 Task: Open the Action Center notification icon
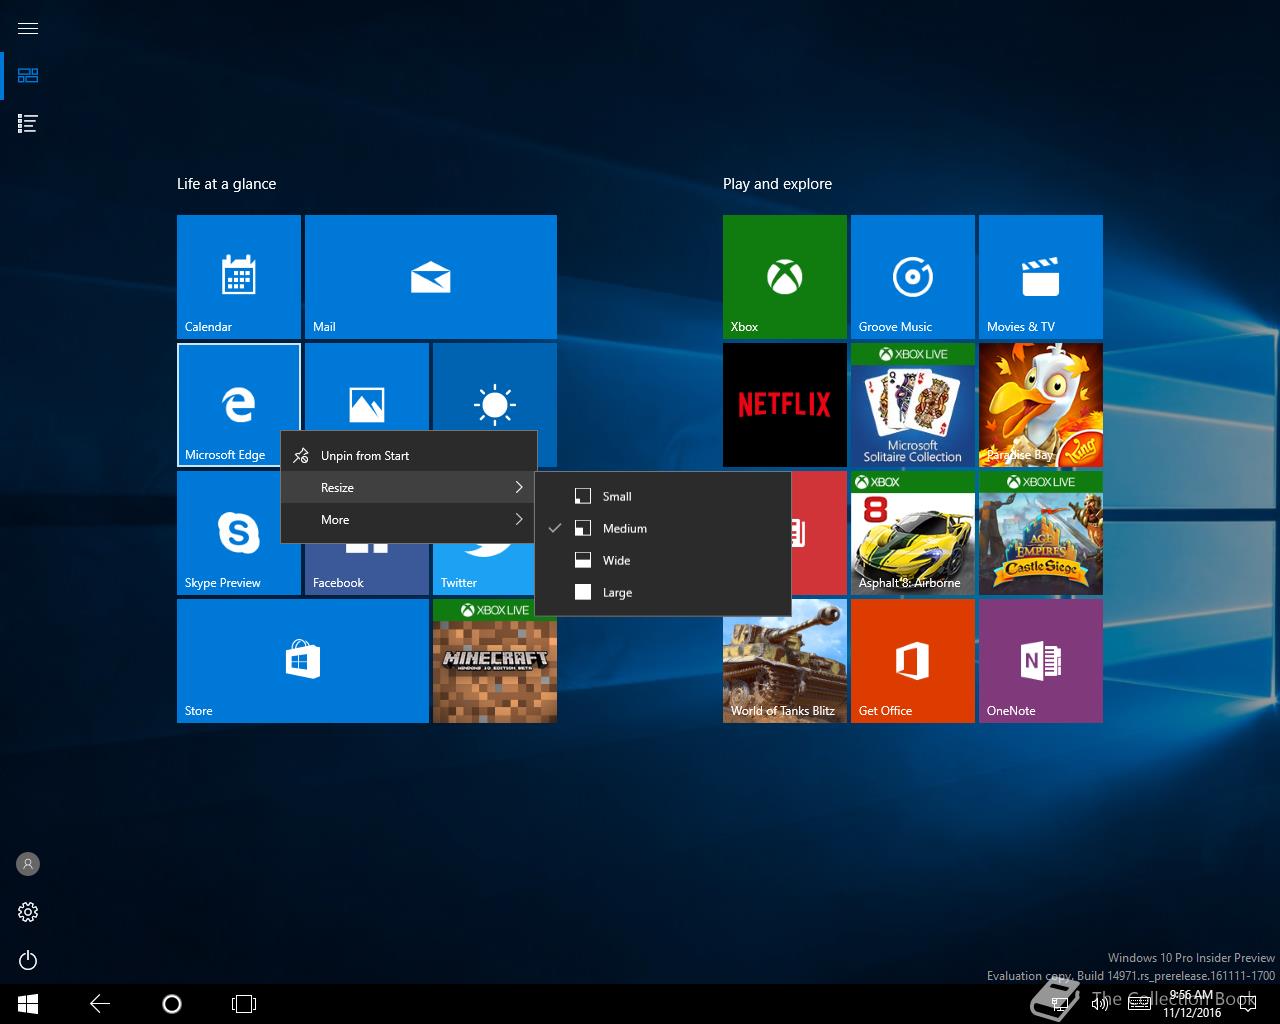tap(1248, 1004)
